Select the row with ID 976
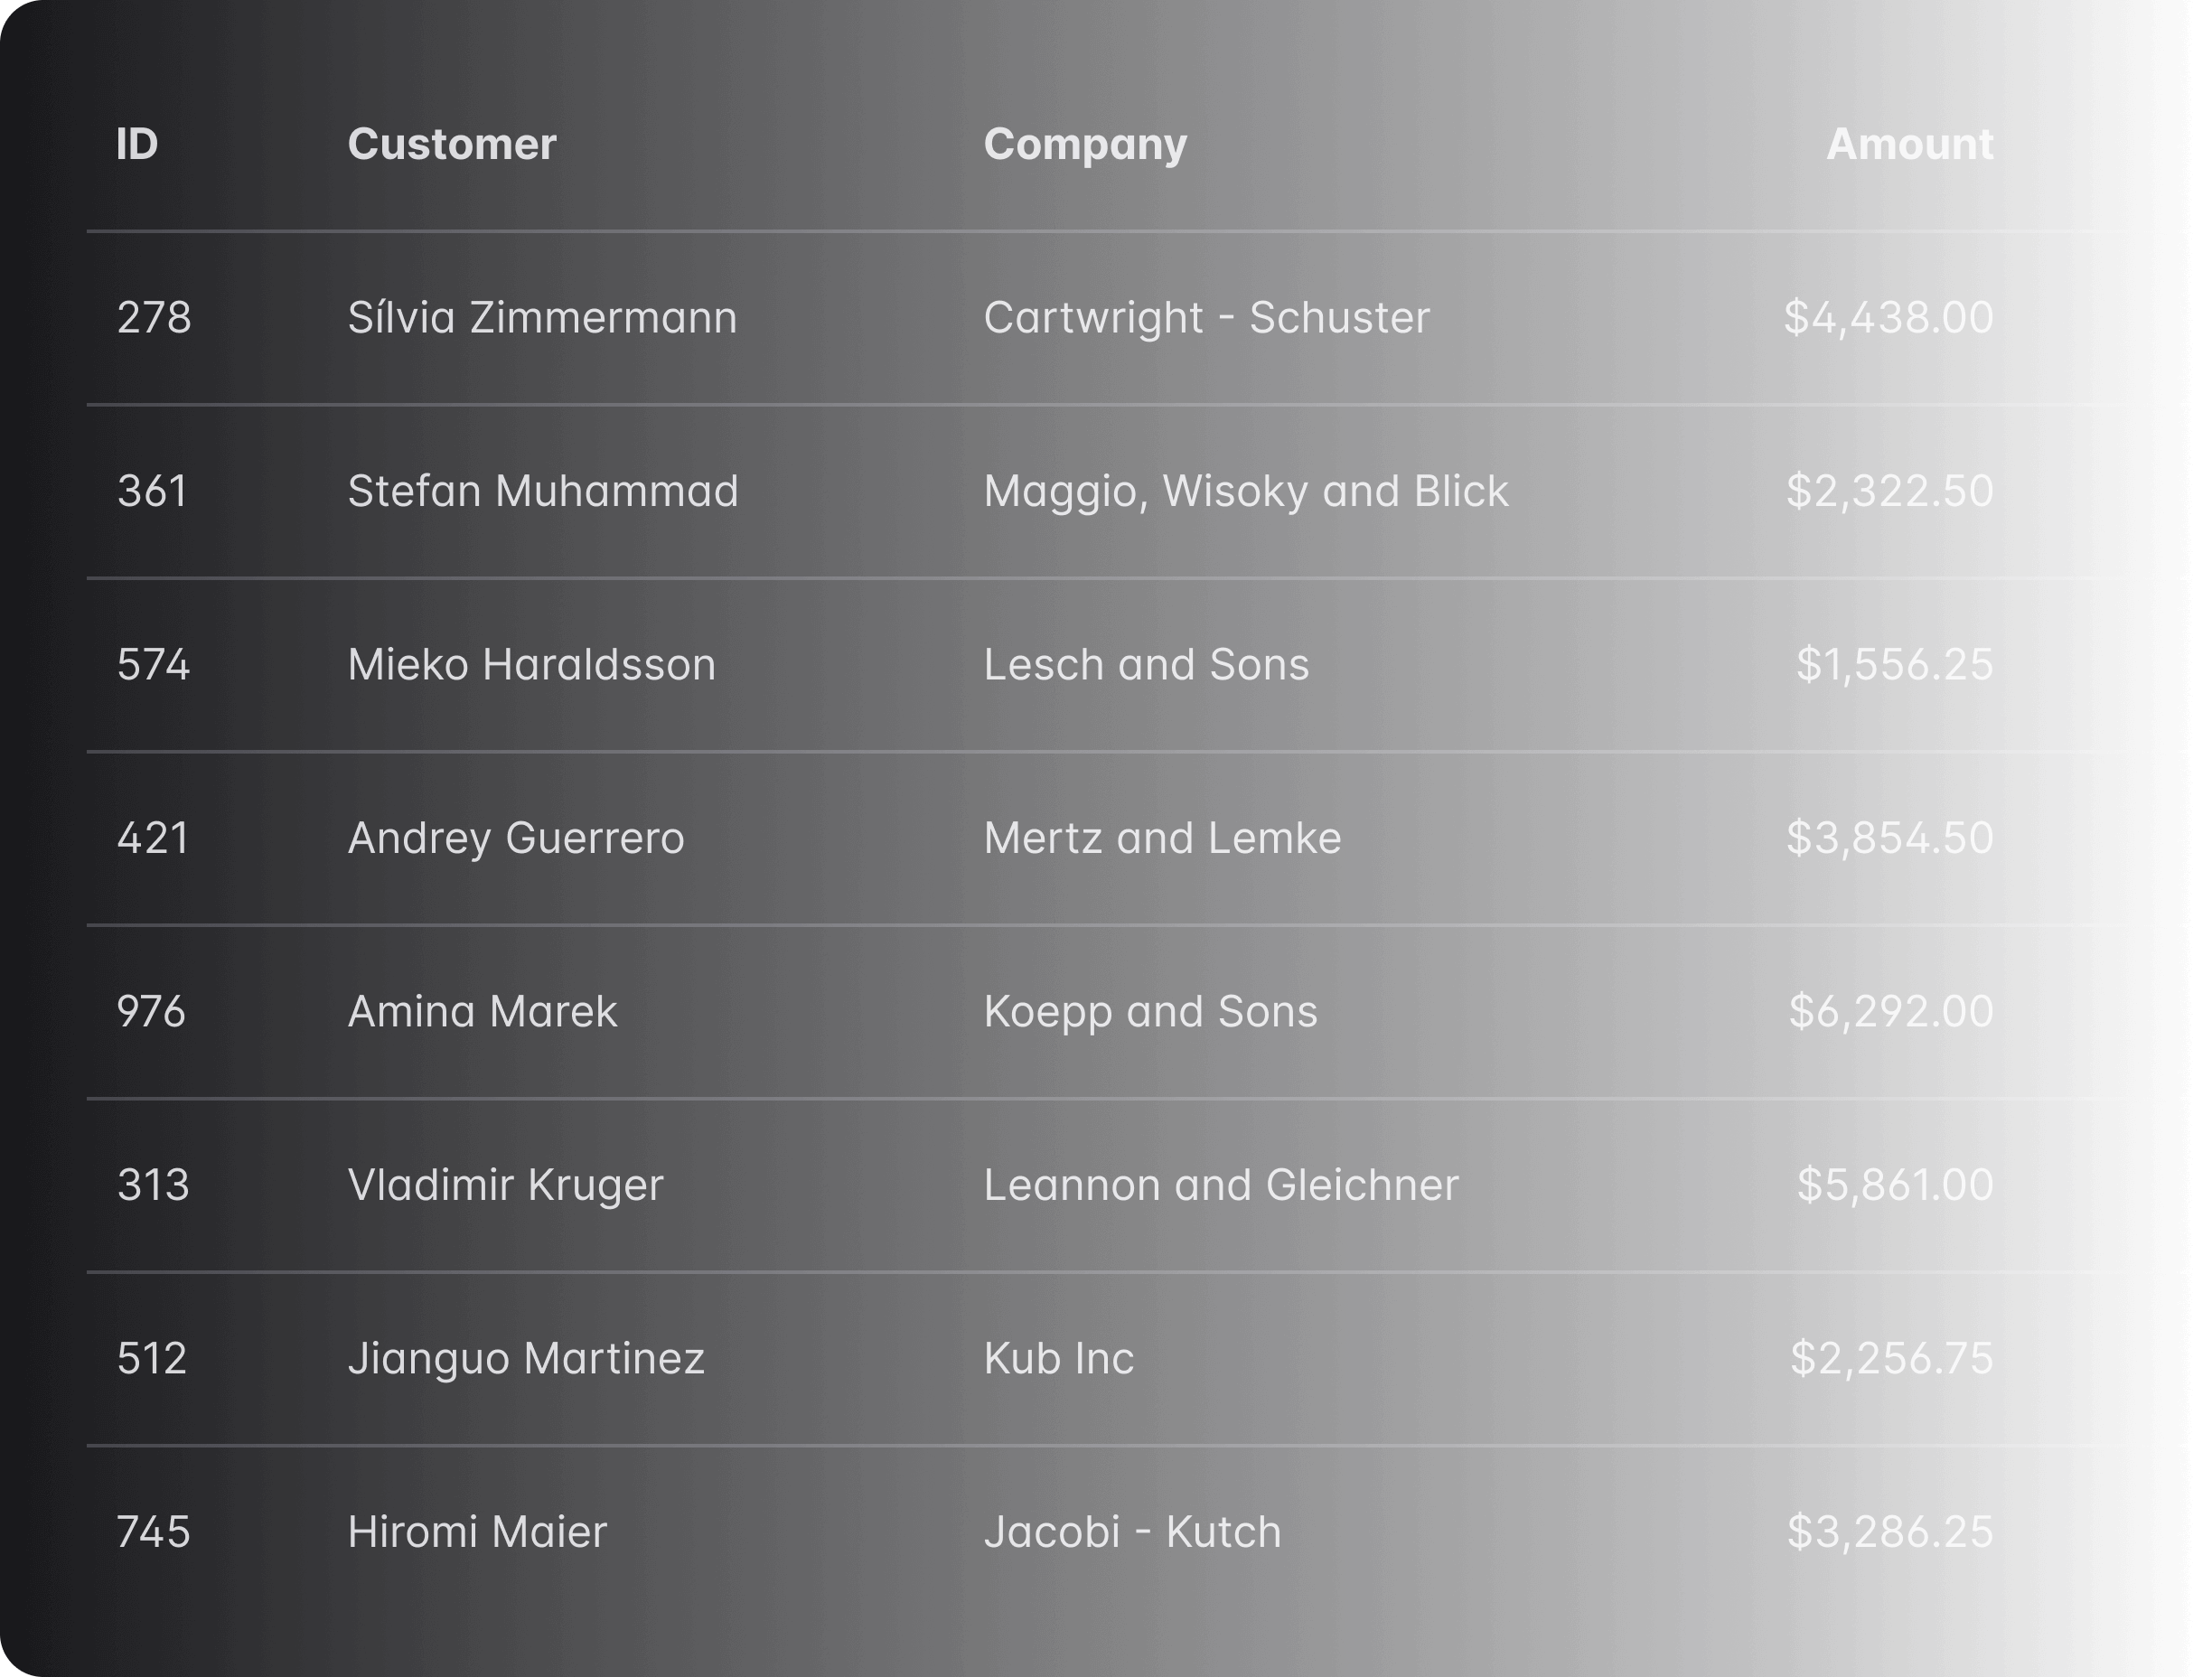Viewport: 2212px width, 1677px height. 151,1012
